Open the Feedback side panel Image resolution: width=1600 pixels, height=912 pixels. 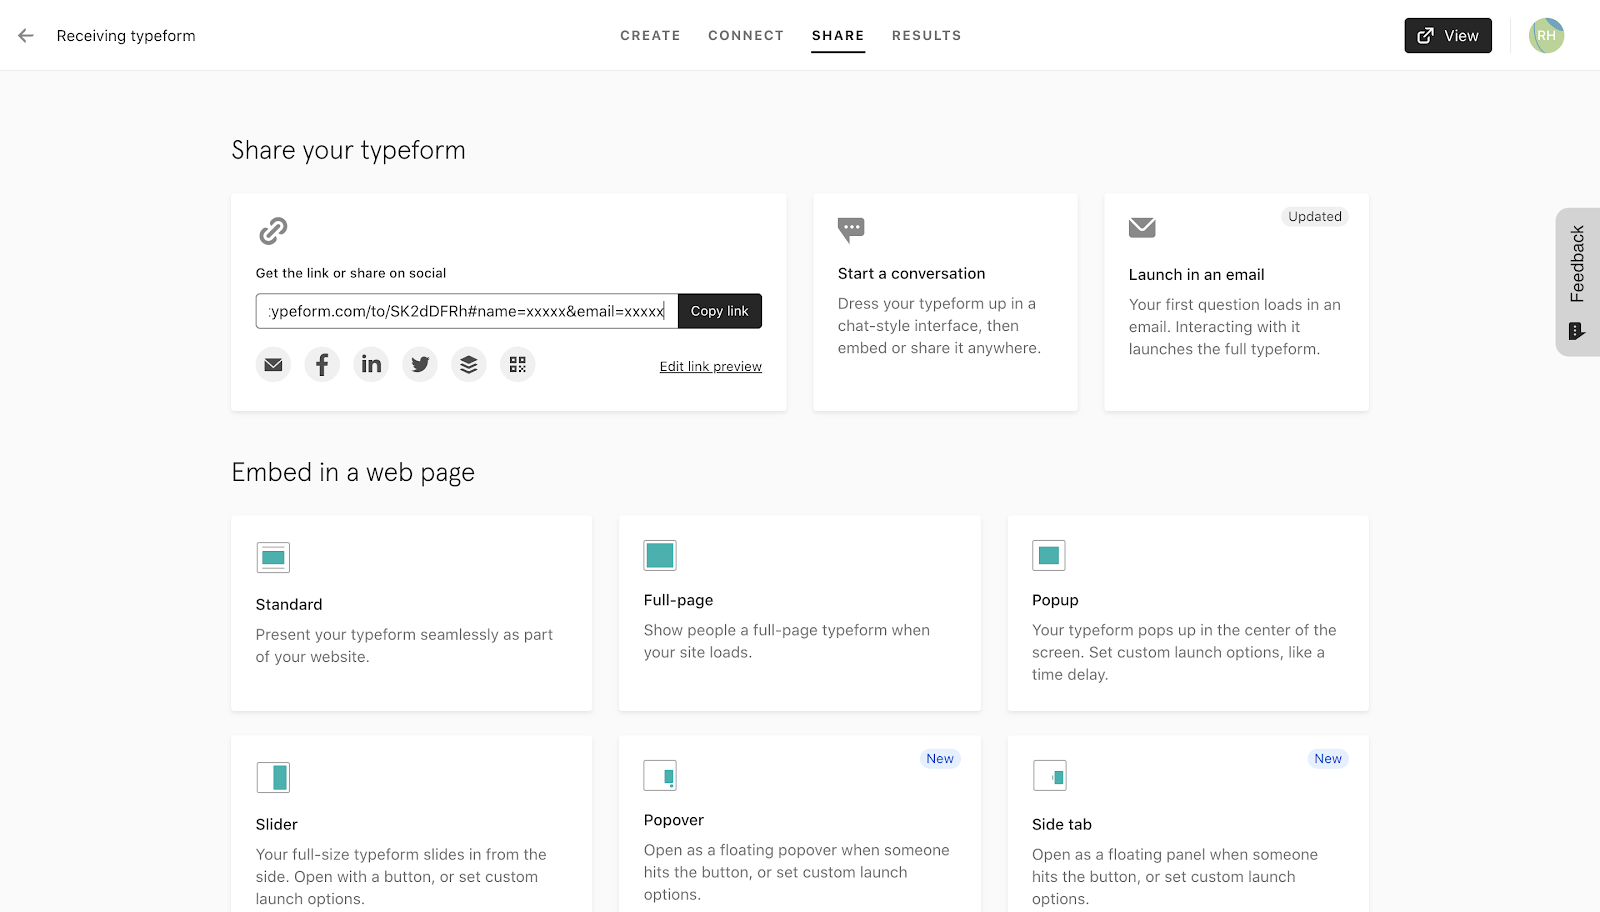1578,282
